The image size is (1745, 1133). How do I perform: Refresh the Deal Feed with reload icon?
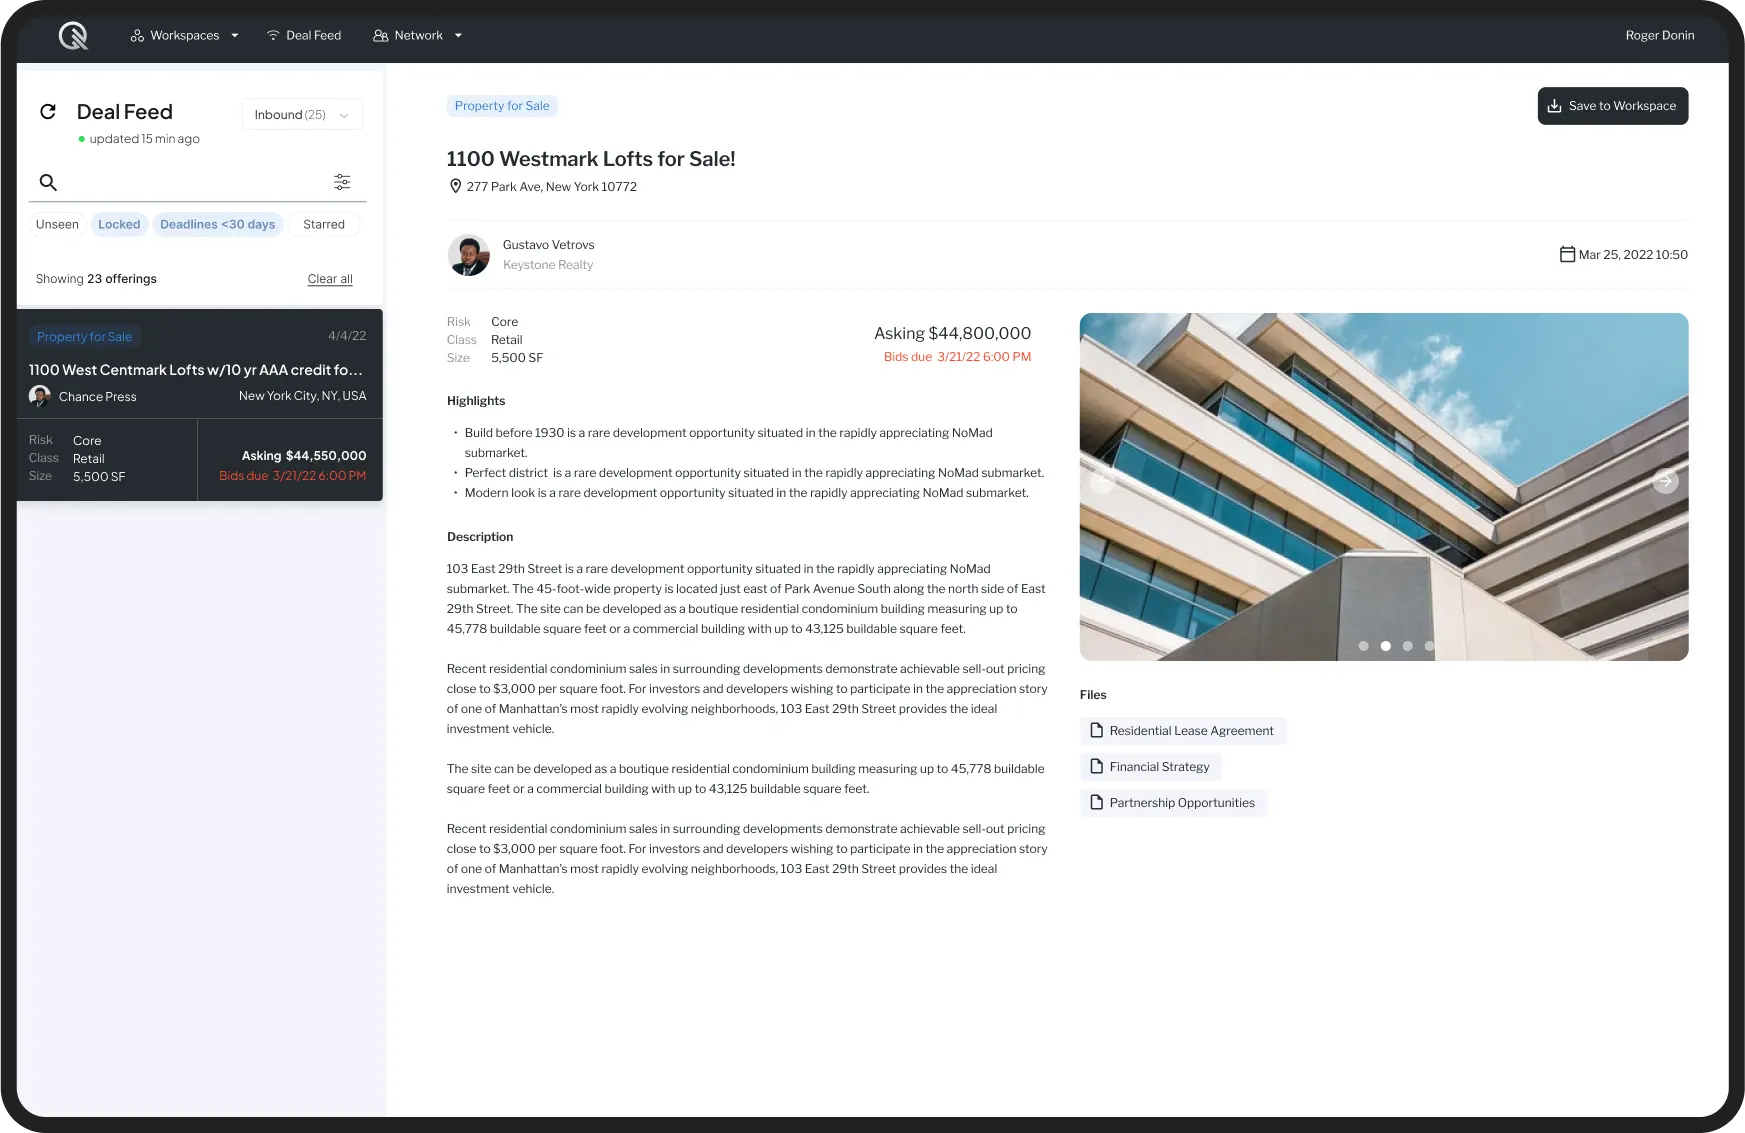[x=48, y=112]
